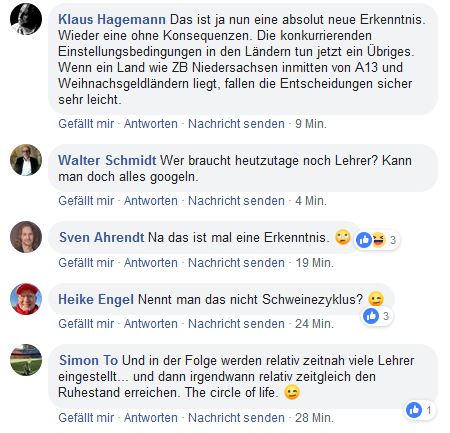Open Heike Engel's avatar with red cap
Image resolution: width=450 pixels, height=433 pixels.
pyautogui.click(x=26, y=299)
